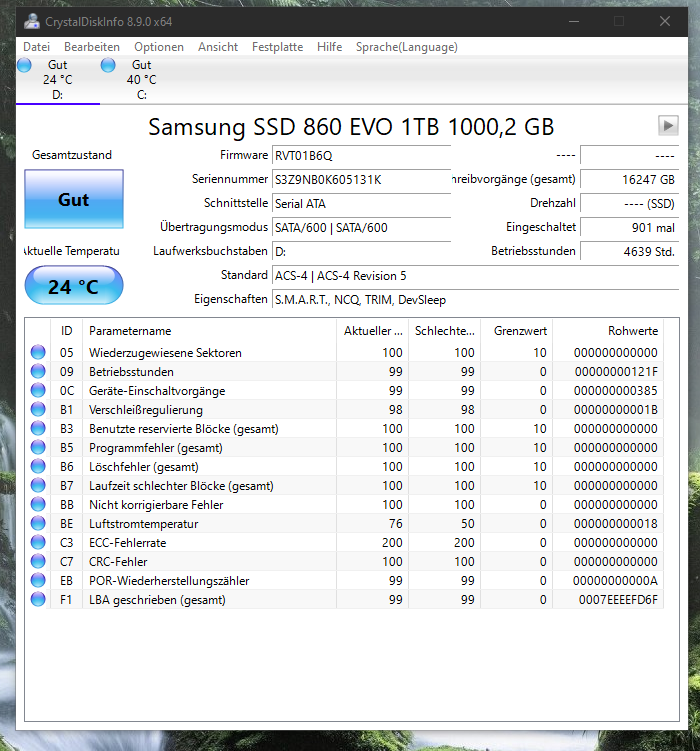
Task: Click the Rohwerte column header
Action: [608, 330]
